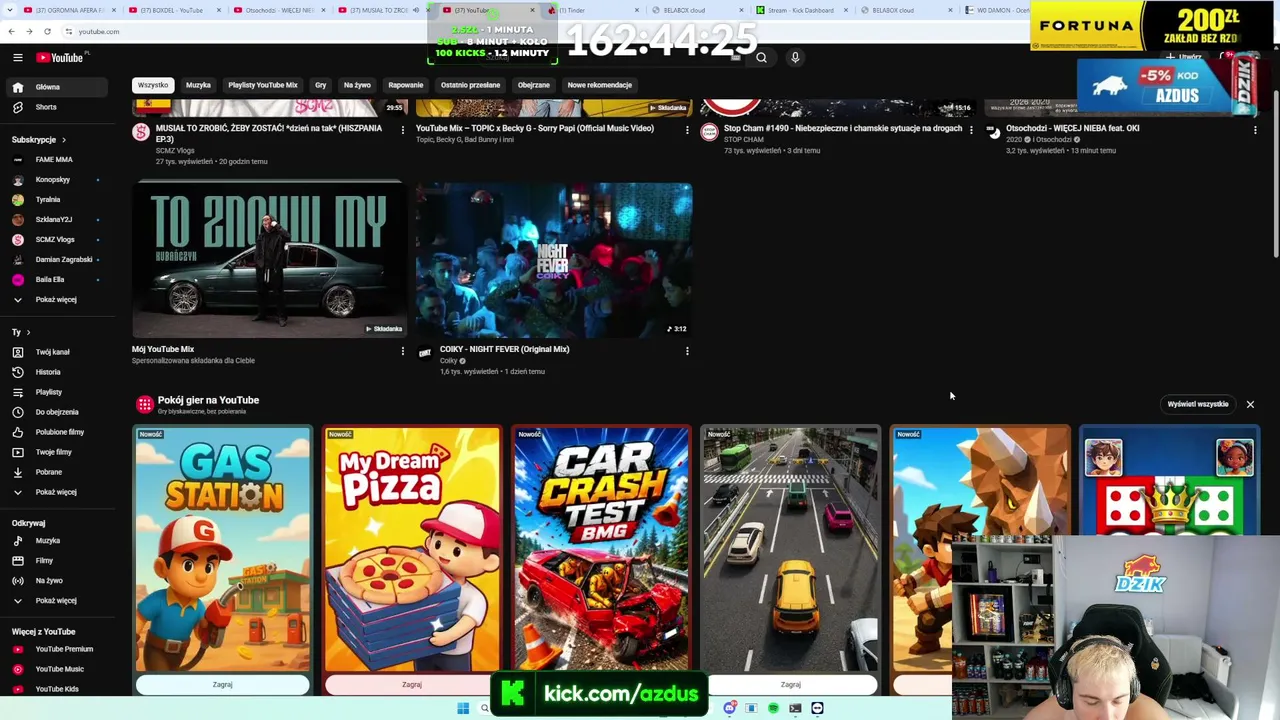
Task: Expand the Ty section arrow
Action: (x=28, y=332)
